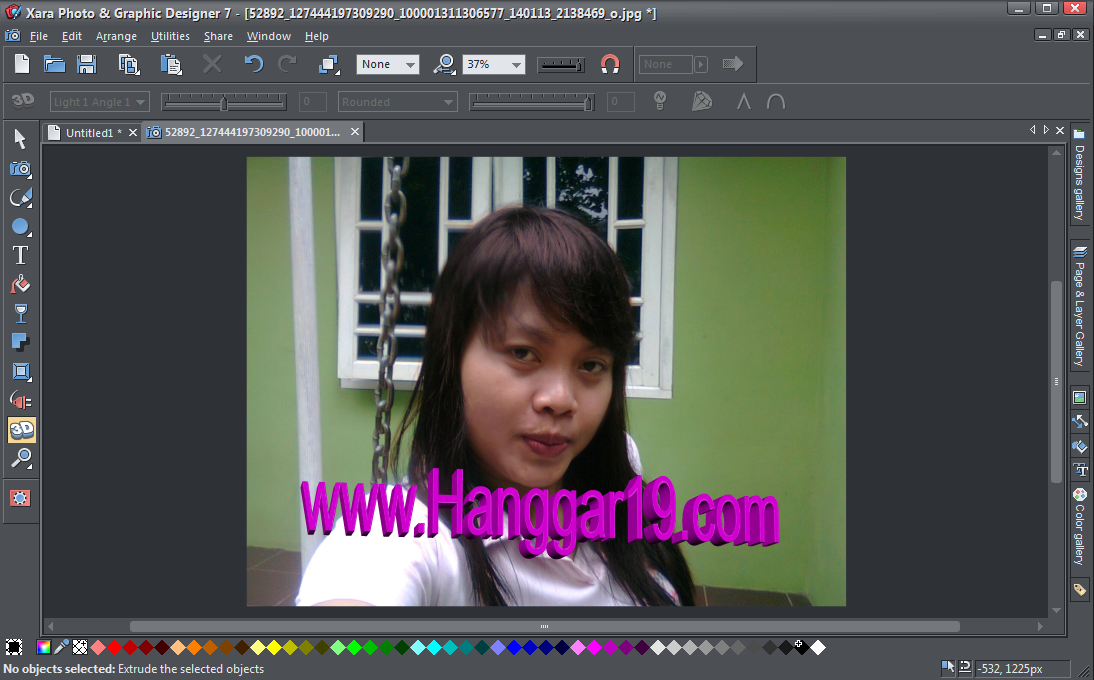Open the Color gallery panel

1079,527
